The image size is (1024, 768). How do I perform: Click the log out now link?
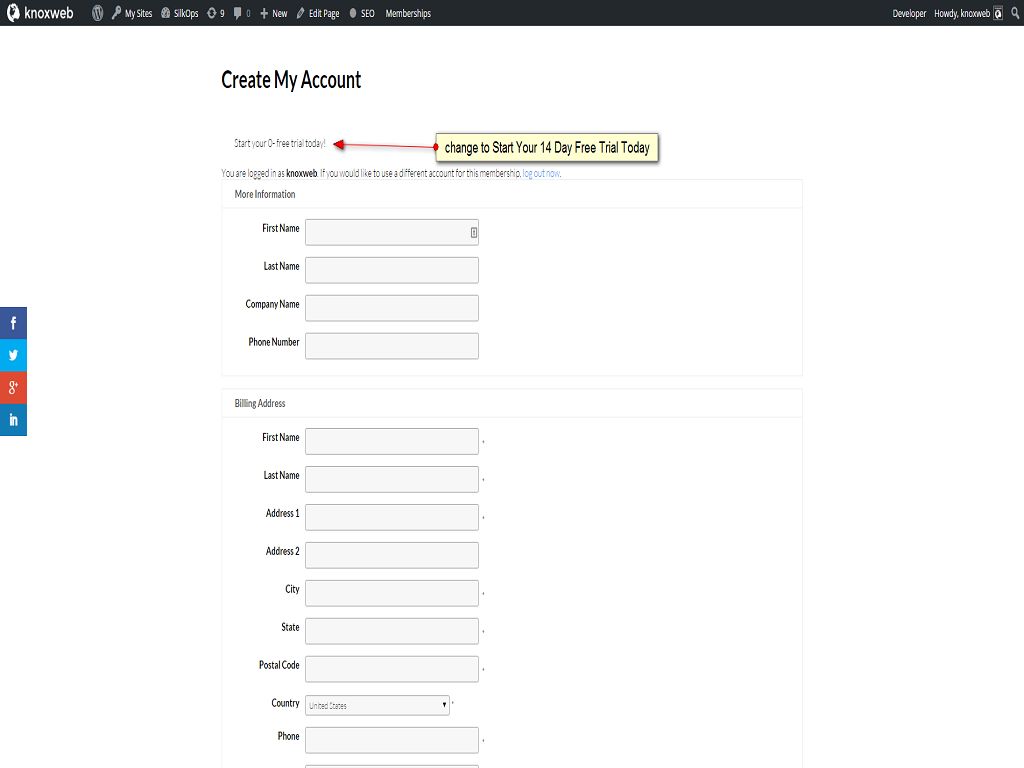click(541, 173)
